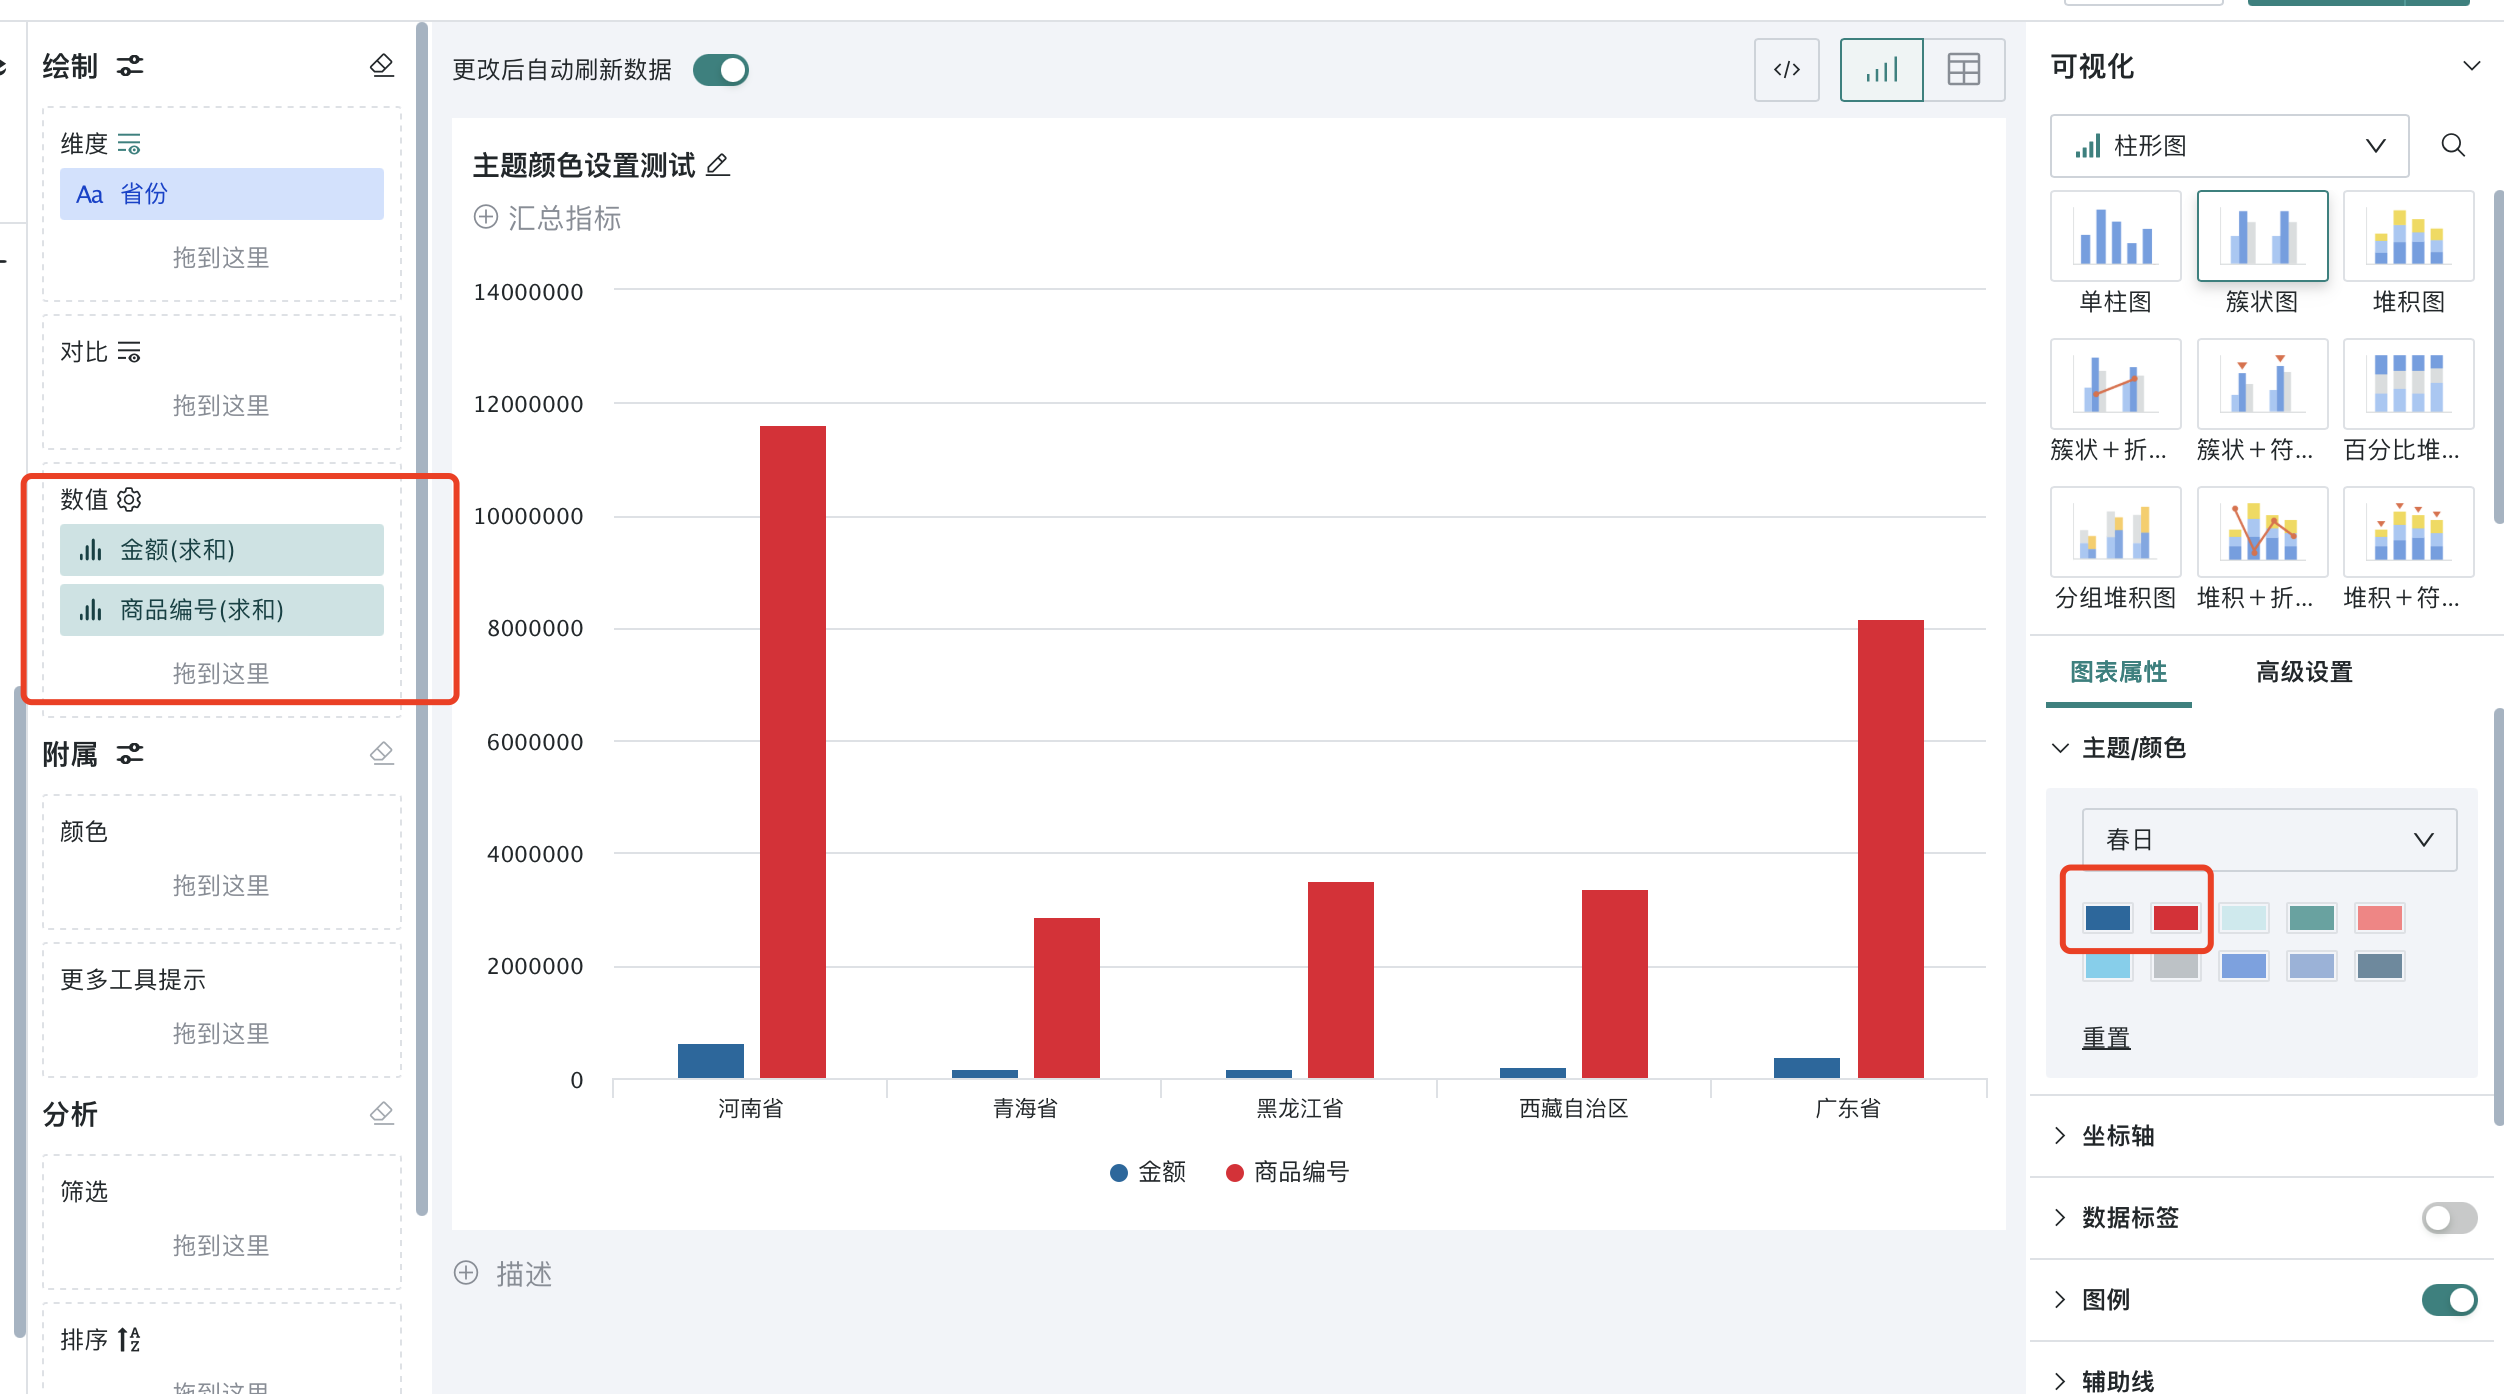Toggle the 数据标签 switch
The image size is (2504, 1394).
2449,1218
